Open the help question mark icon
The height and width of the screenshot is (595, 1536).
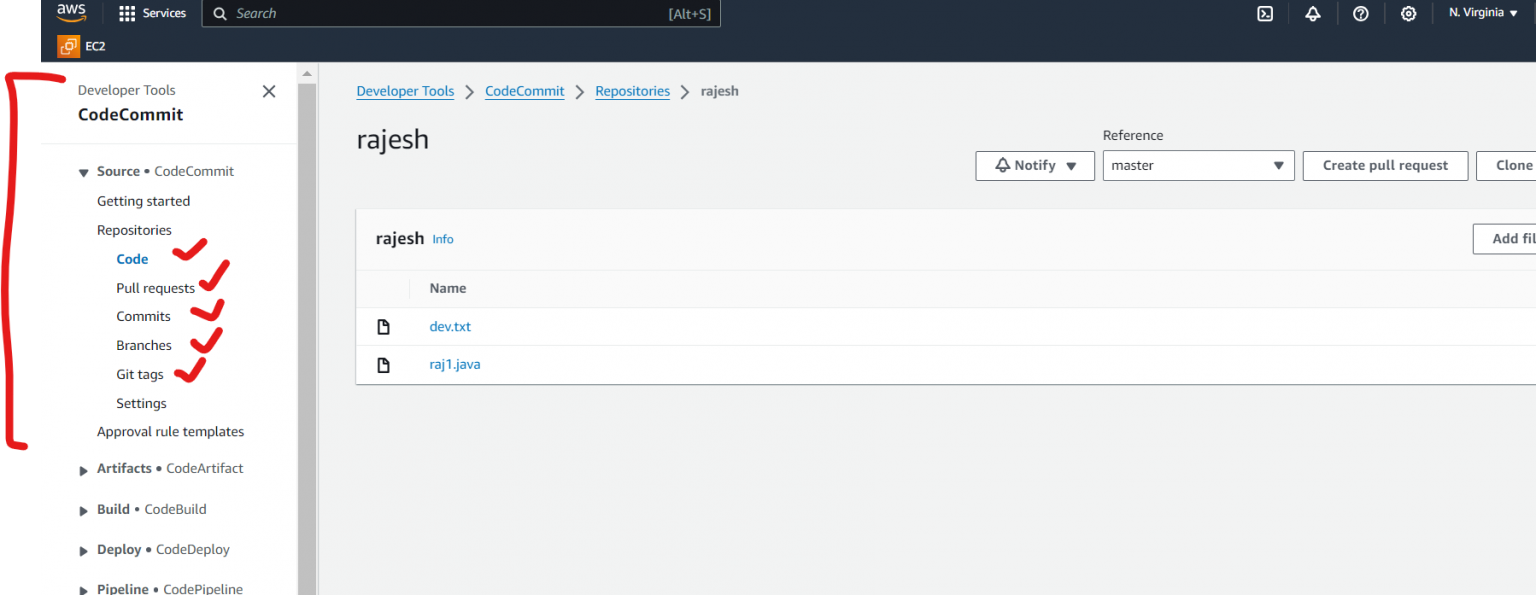1360,14
